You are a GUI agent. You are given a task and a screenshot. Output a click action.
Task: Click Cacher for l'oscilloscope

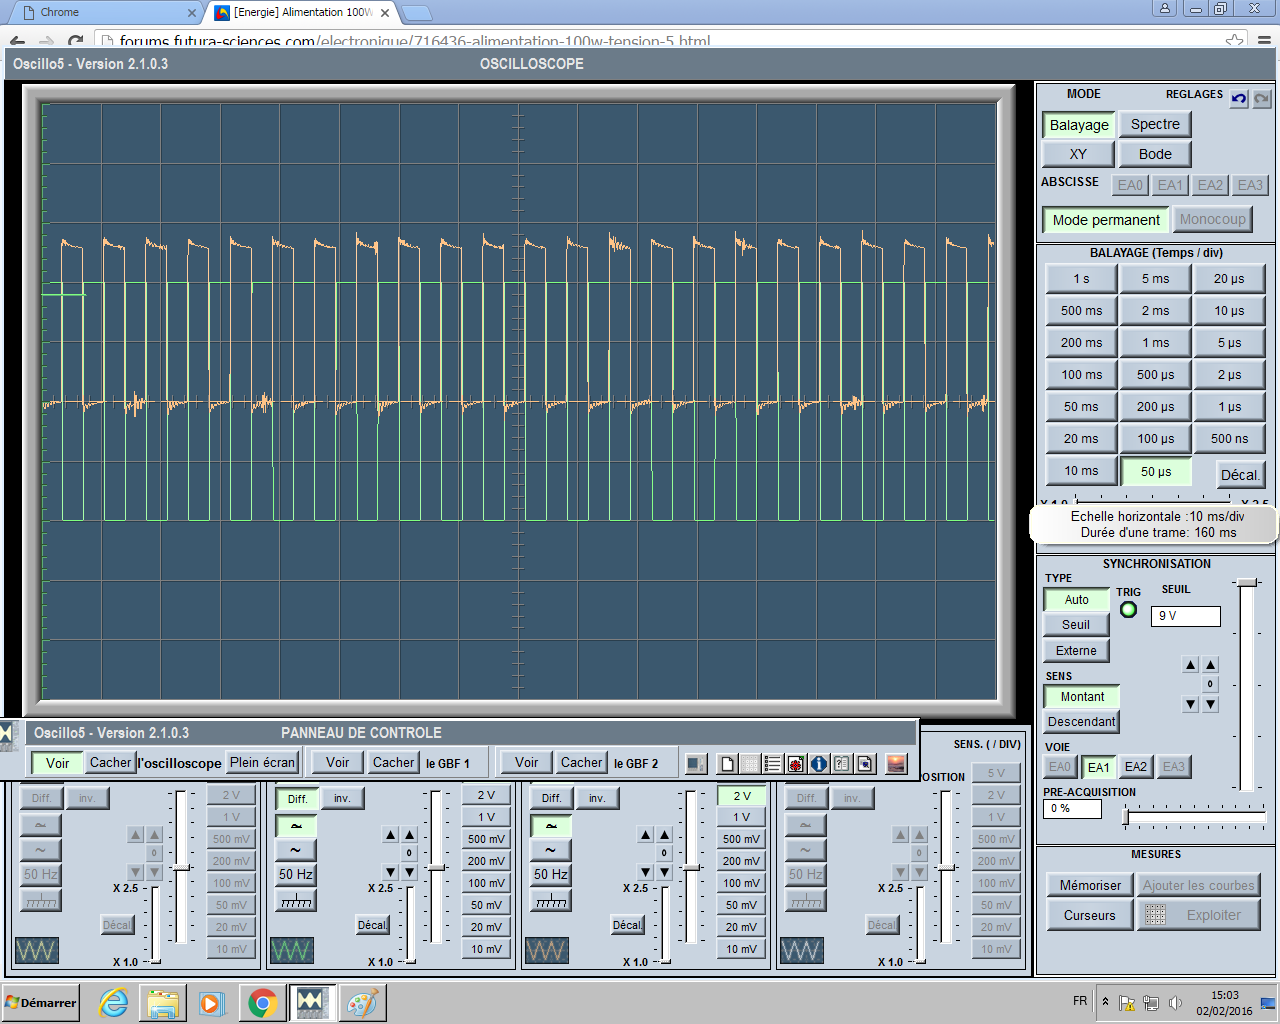coord(110,762)
